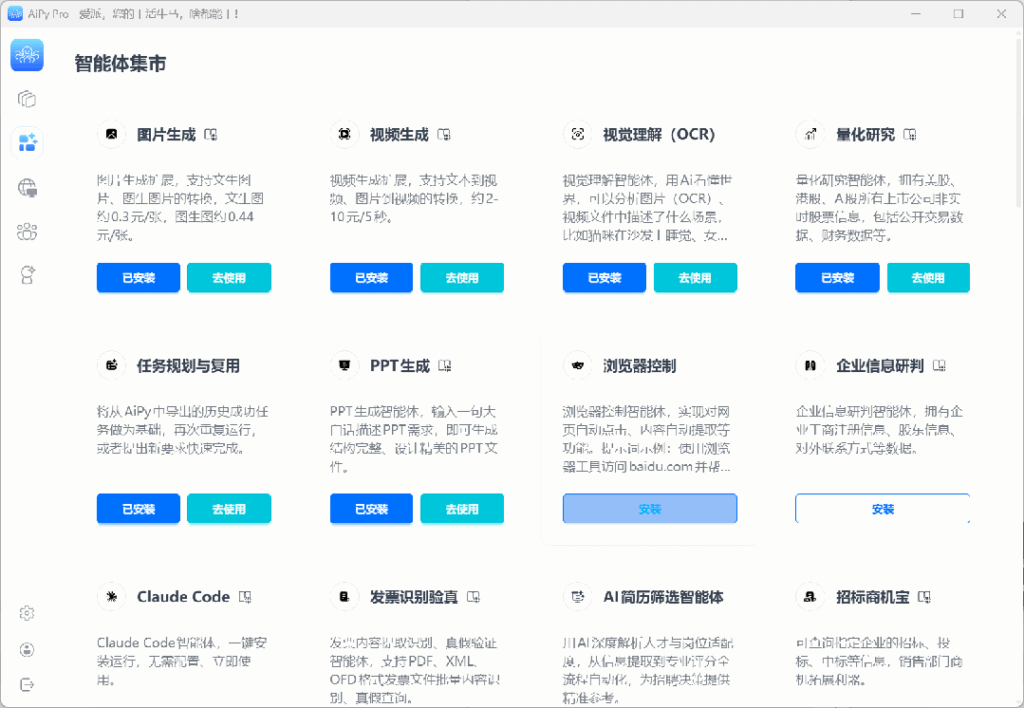Click 去使用 for 视觉理解 (OCR)
This screenshot has width=1024, height=708.
coord(695,278)
